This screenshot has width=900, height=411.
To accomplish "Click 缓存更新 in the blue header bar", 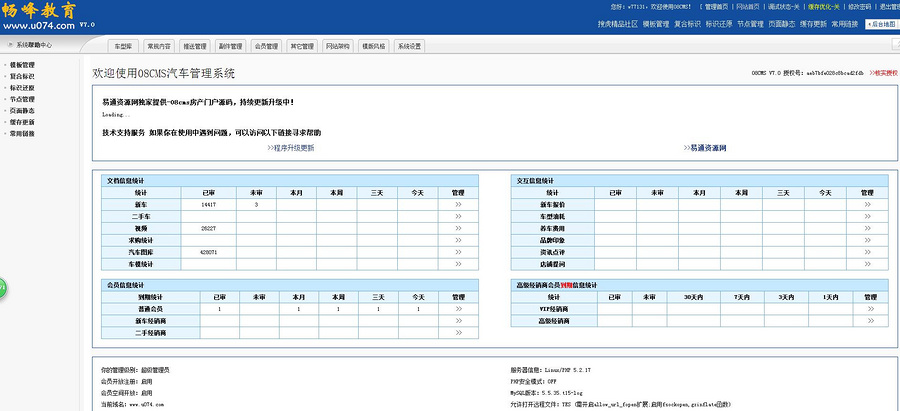I will tap(813, 24).
